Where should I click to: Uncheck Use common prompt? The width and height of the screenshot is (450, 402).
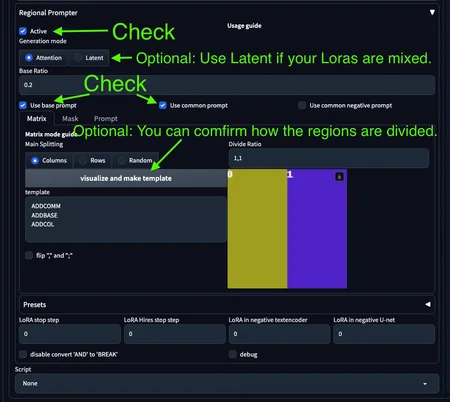point(163,105)
